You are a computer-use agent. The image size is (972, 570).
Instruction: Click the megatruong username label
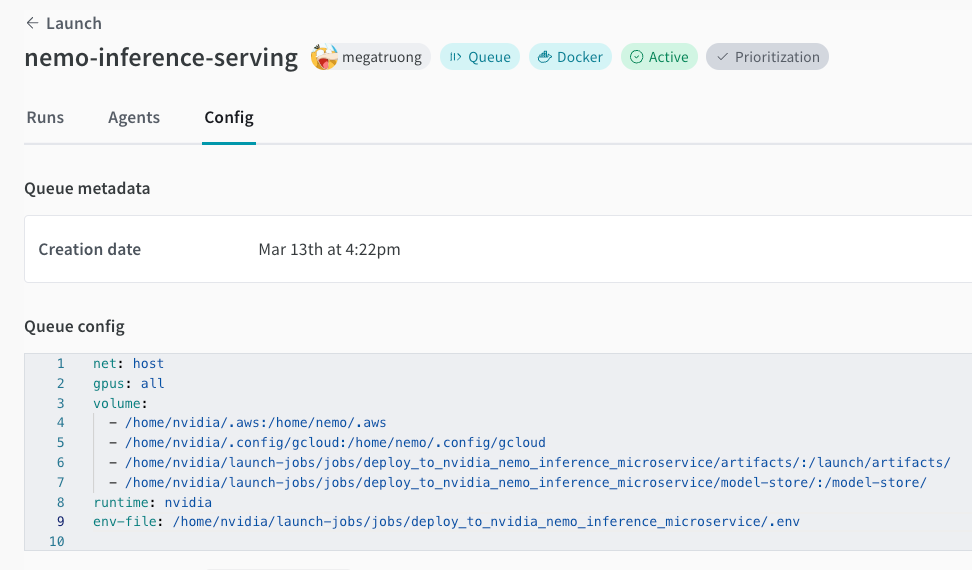point(382,57)
